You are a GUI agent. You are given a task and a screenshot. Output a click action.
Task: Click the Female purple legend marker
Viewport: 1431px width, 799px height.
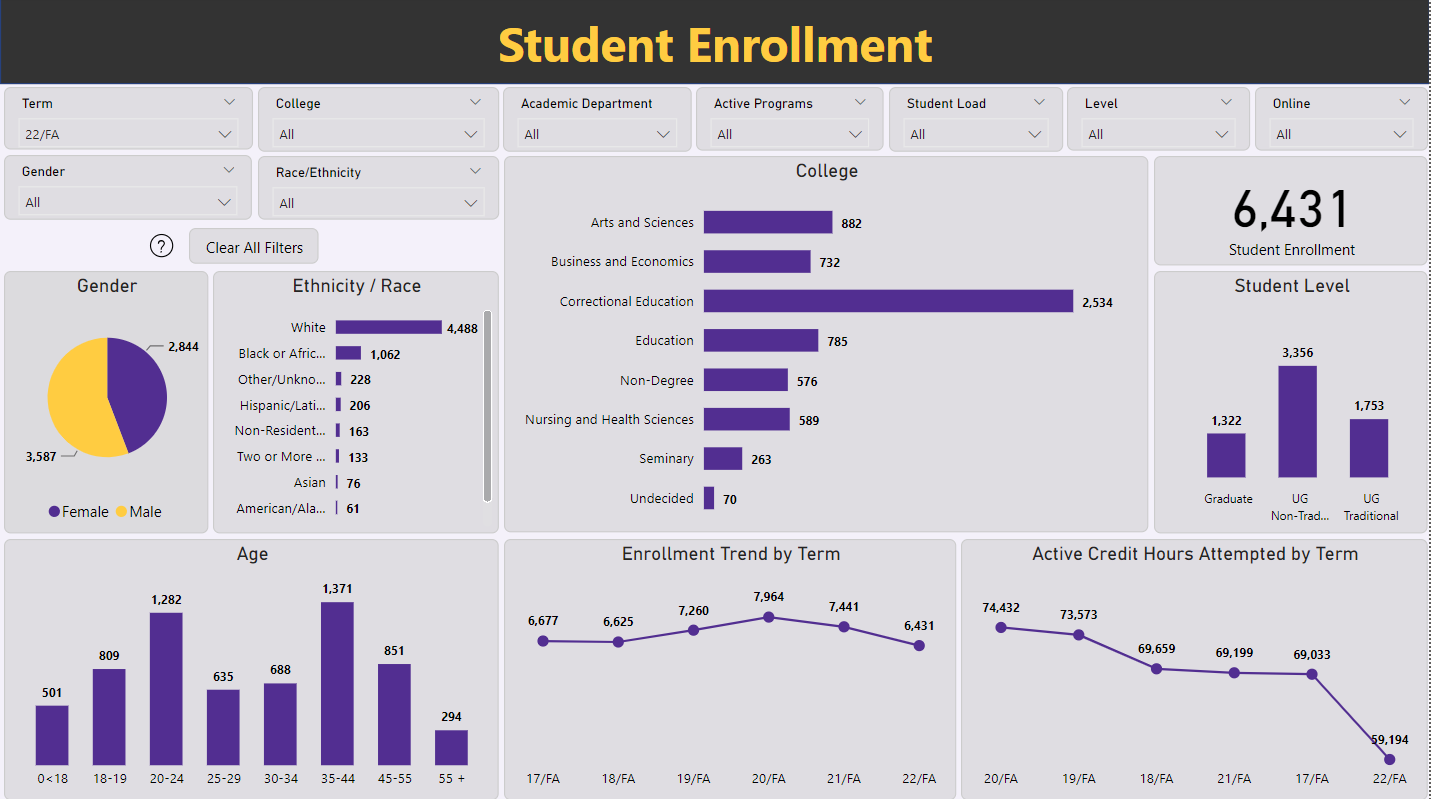(x=54, y=512)
